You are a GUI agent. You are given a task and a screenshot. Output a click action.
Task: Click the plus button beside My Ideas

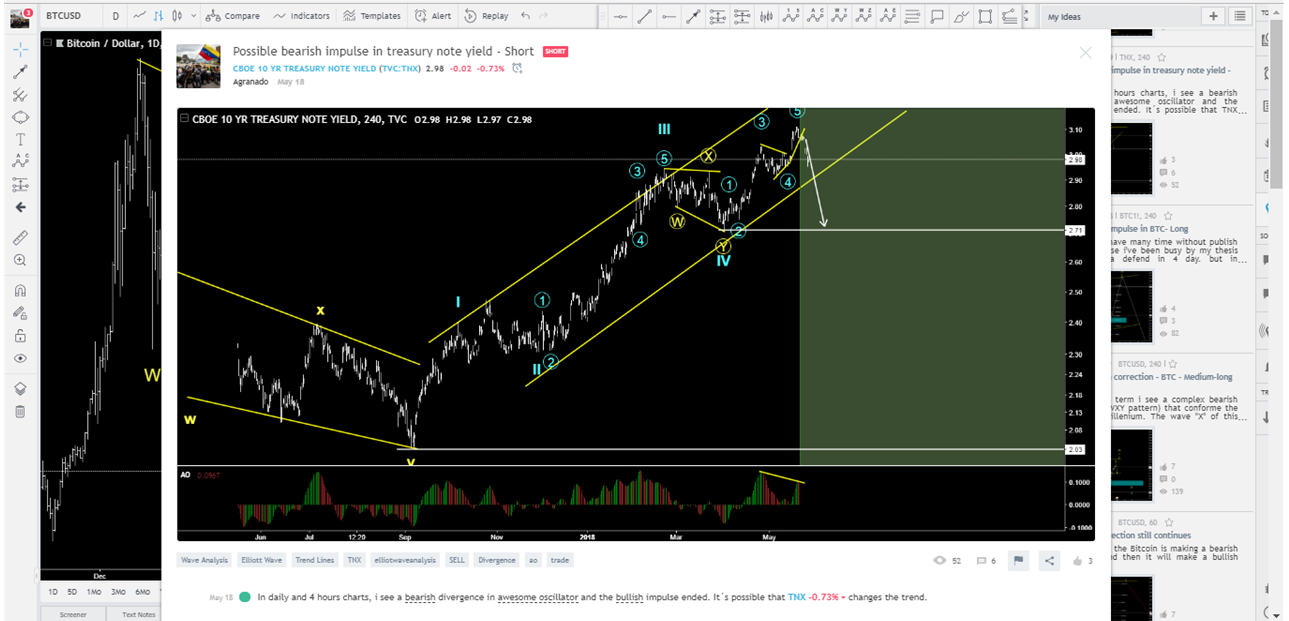pos(1213,16)
